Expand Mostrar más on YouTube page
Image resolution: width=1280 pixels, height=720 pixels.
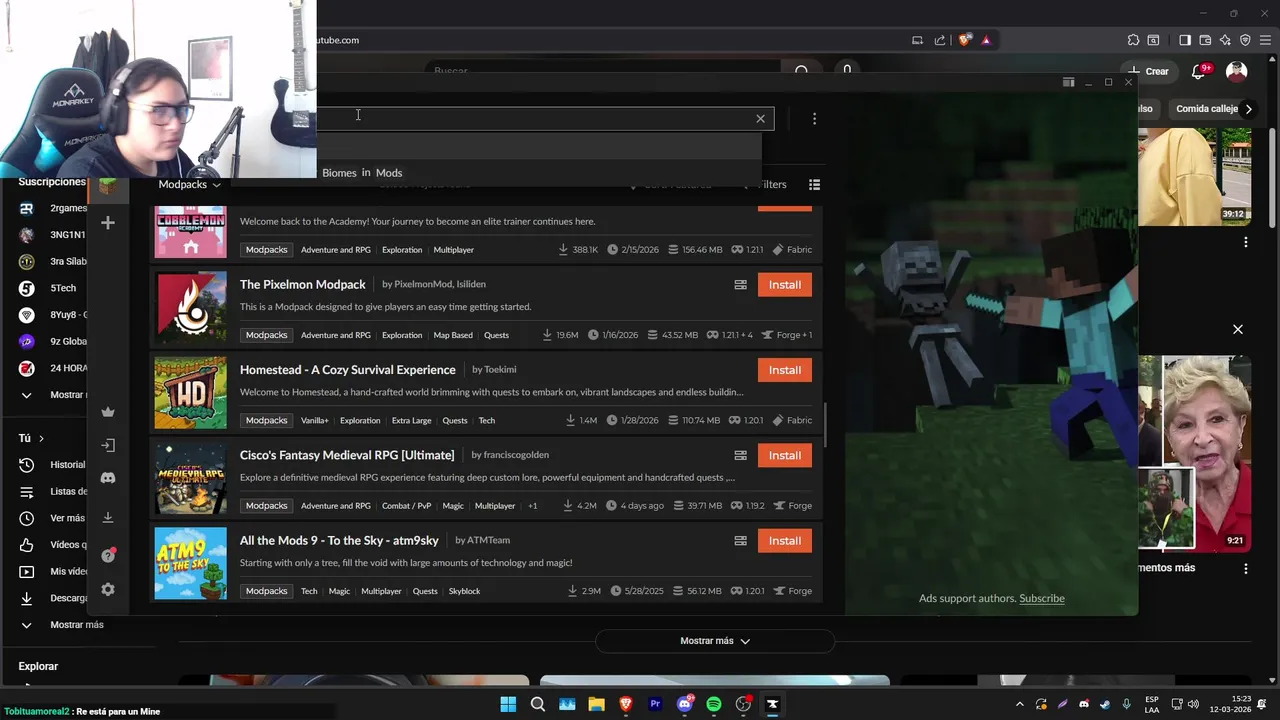[714, 641]
